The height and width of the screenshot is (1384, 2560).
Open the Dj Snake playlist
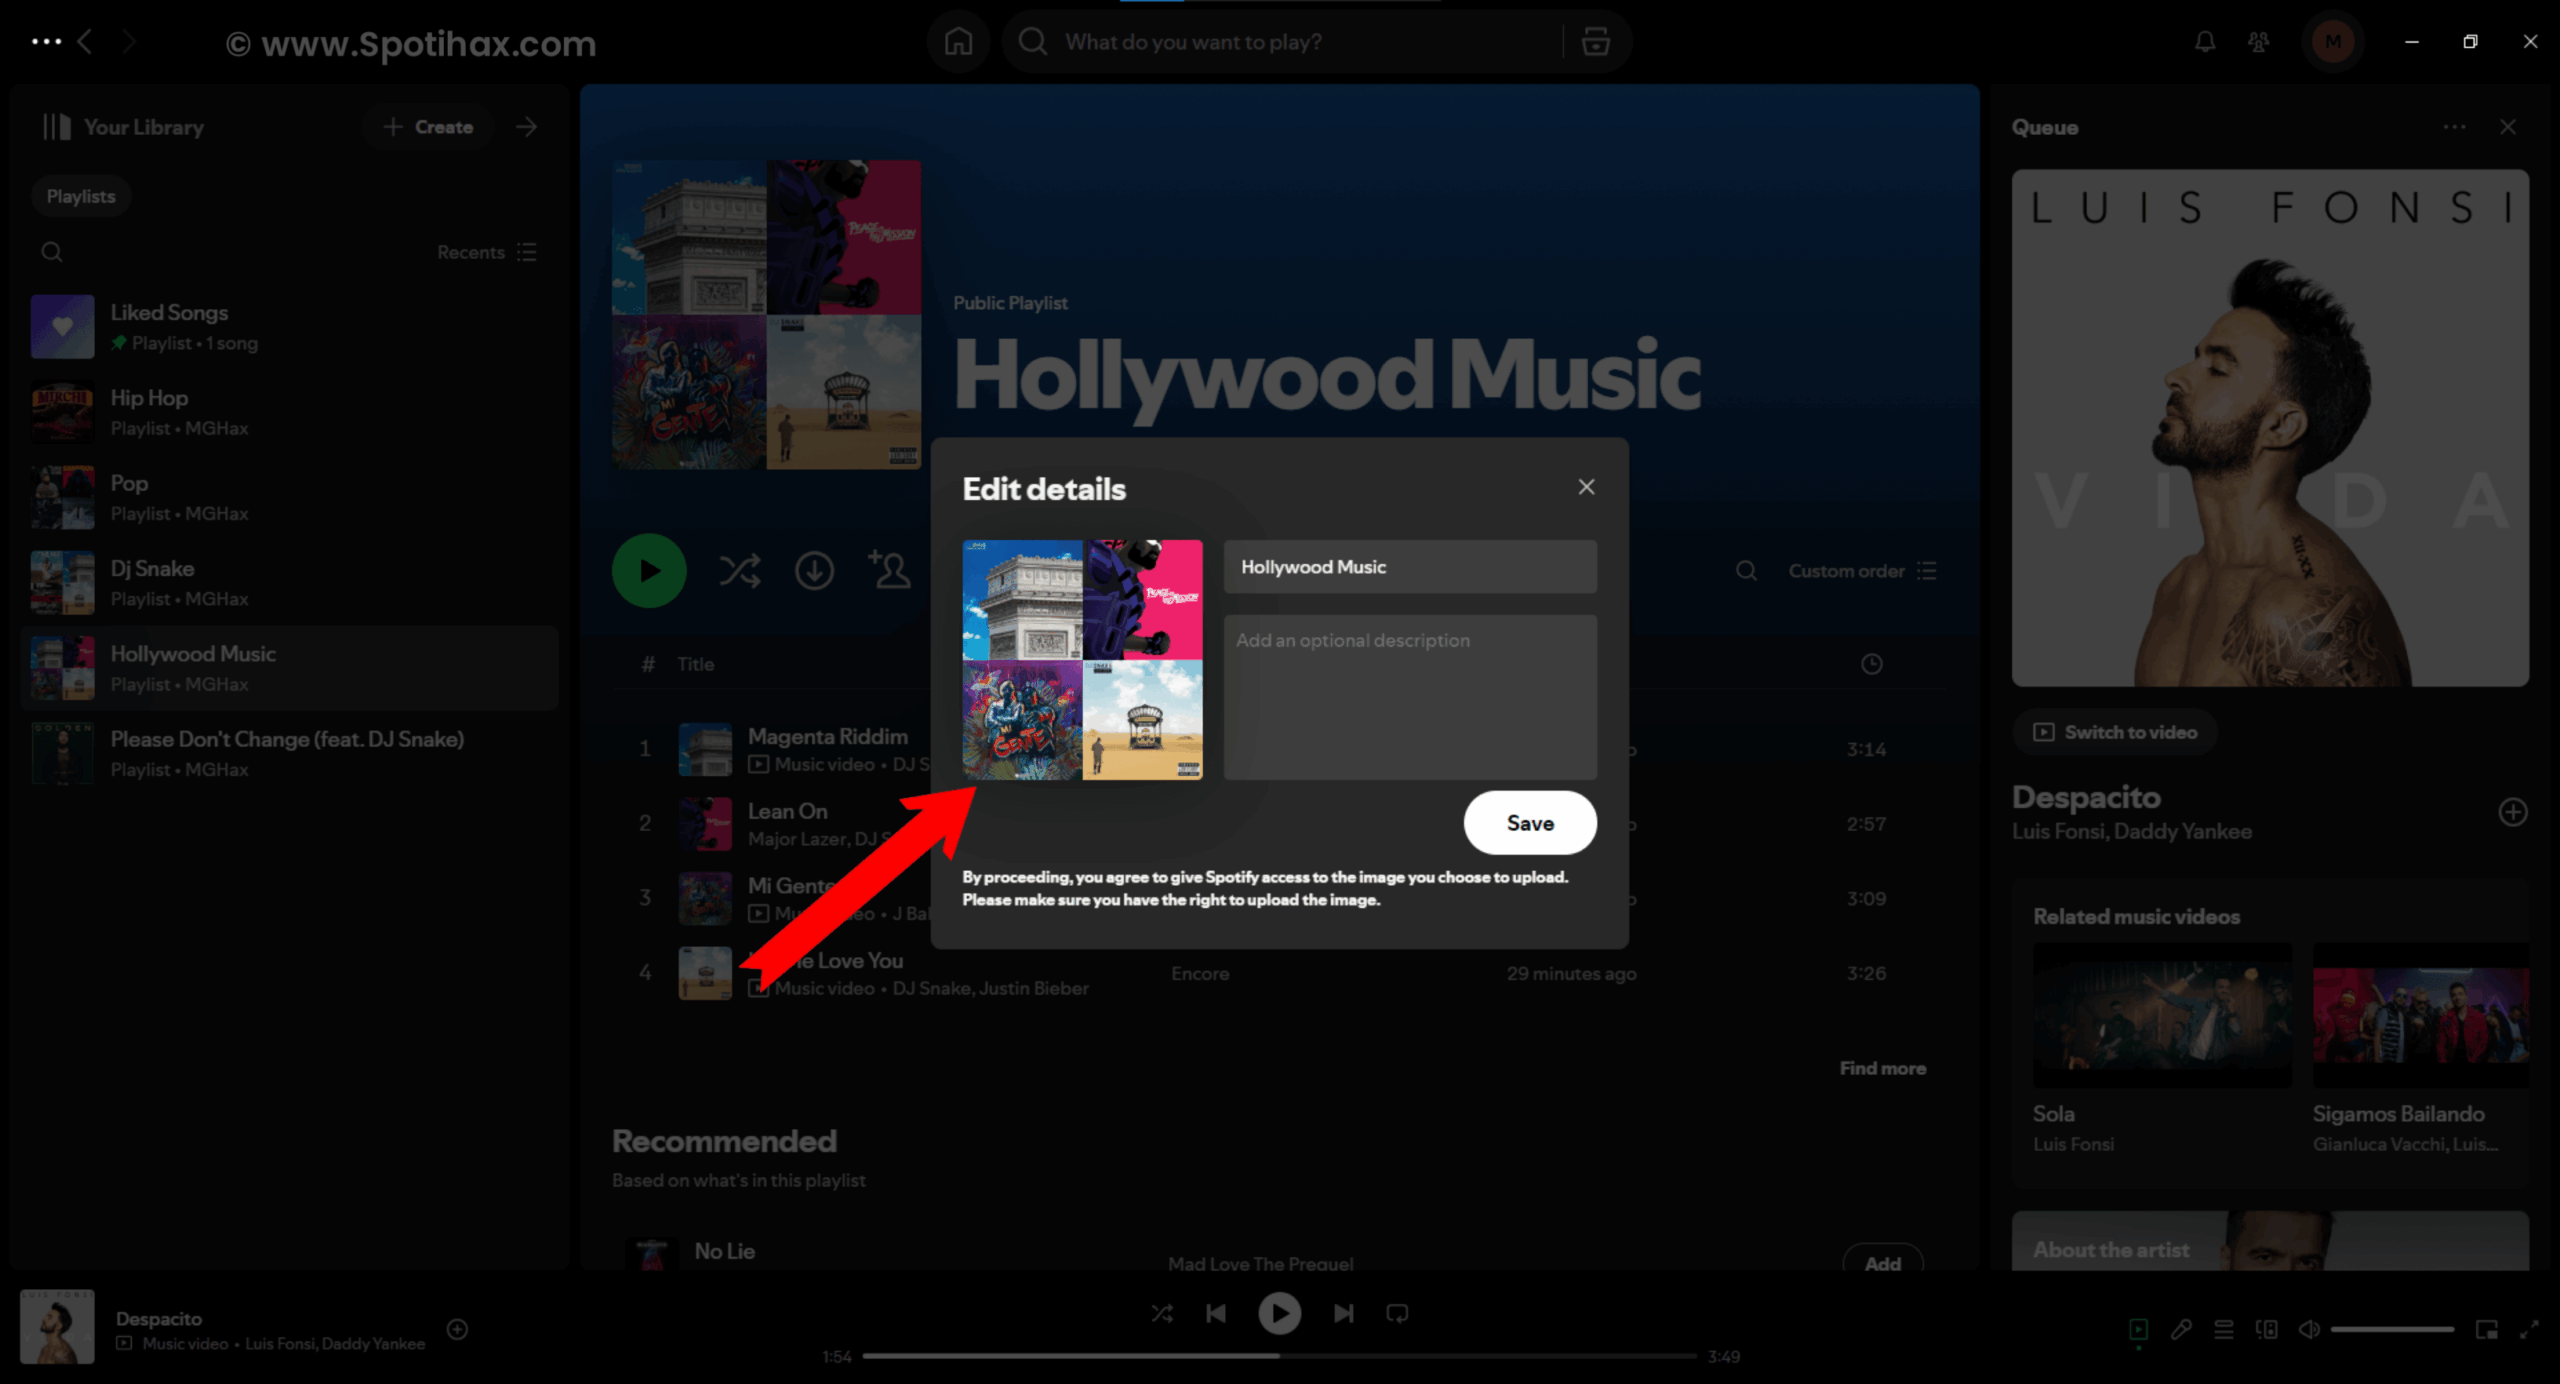click(x=289, y=583)
